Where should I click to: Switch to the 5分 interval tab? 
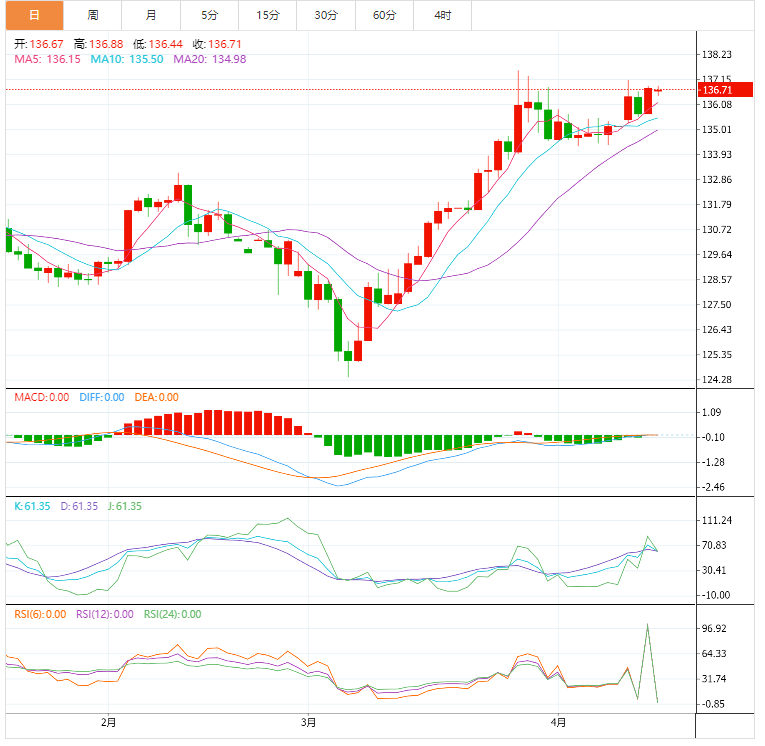[x=209, y=15]
